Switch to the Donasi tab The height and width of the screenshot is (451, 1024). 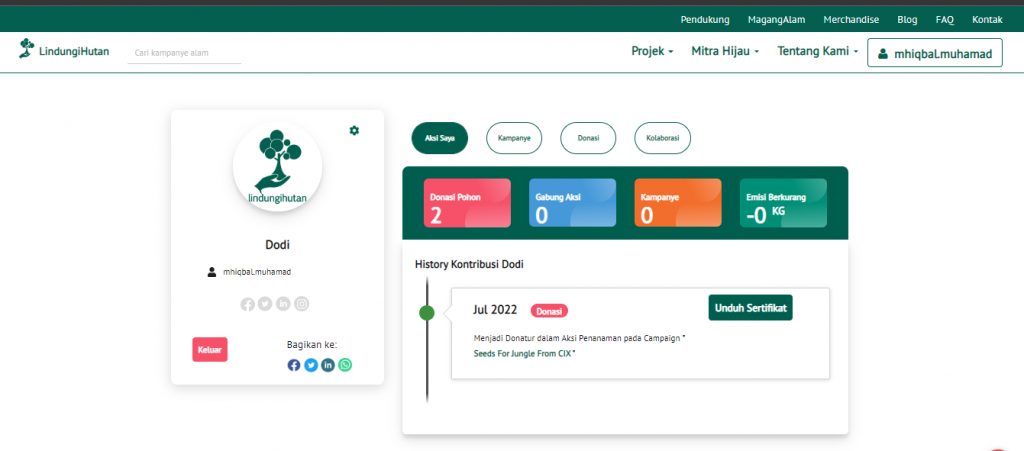point(588,138)
